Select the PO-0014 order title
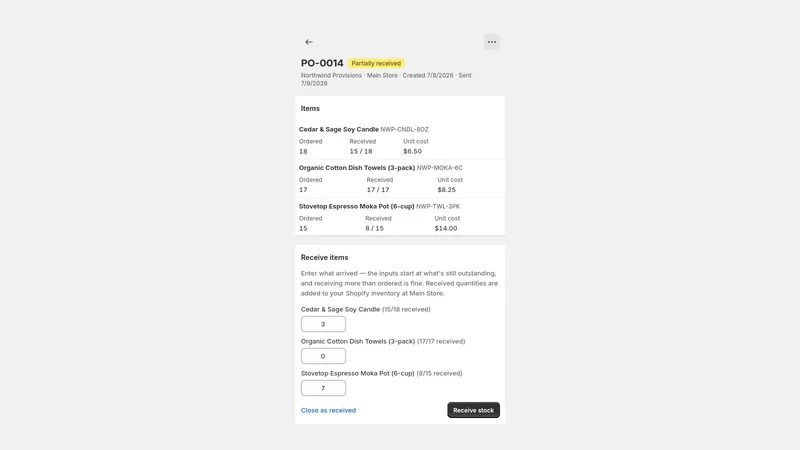 (322, 63)
